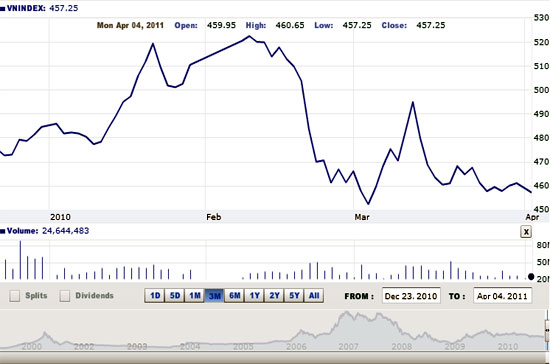Edit the FROM date field
Screen dimensions: 550x364
(x=411, y=296)
